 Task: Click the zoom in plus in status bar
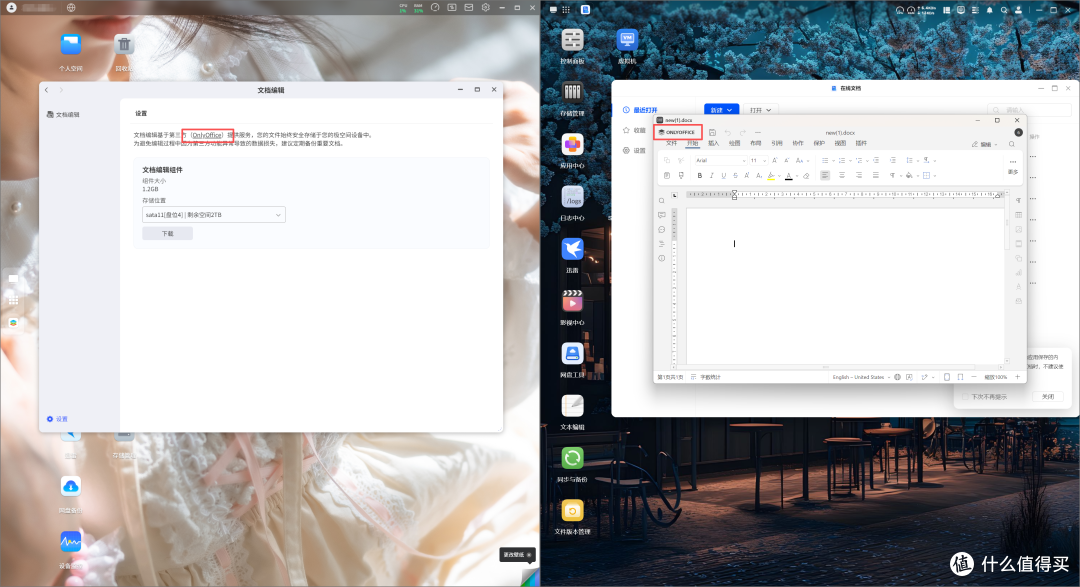pos(1017,377)
